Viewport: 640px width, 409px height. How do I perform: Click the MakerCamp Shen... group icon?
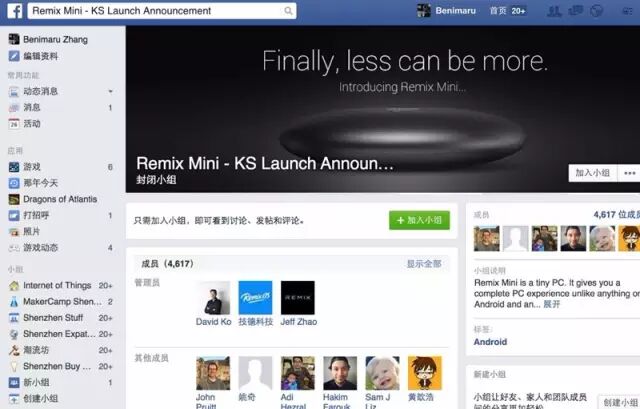14,302
